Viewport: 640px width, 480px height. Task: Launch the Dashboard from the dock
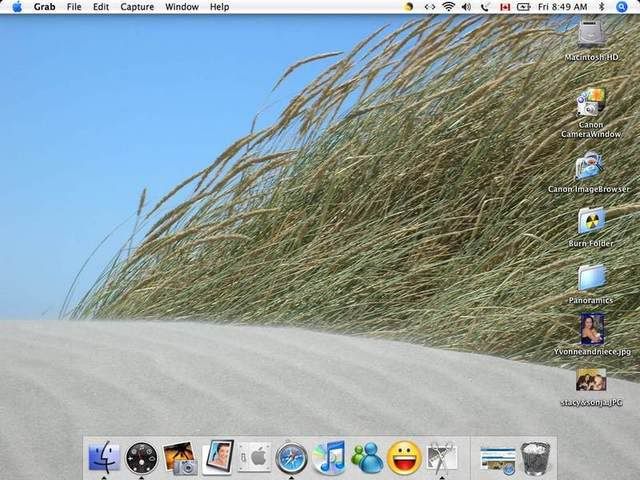pos(141,457)
